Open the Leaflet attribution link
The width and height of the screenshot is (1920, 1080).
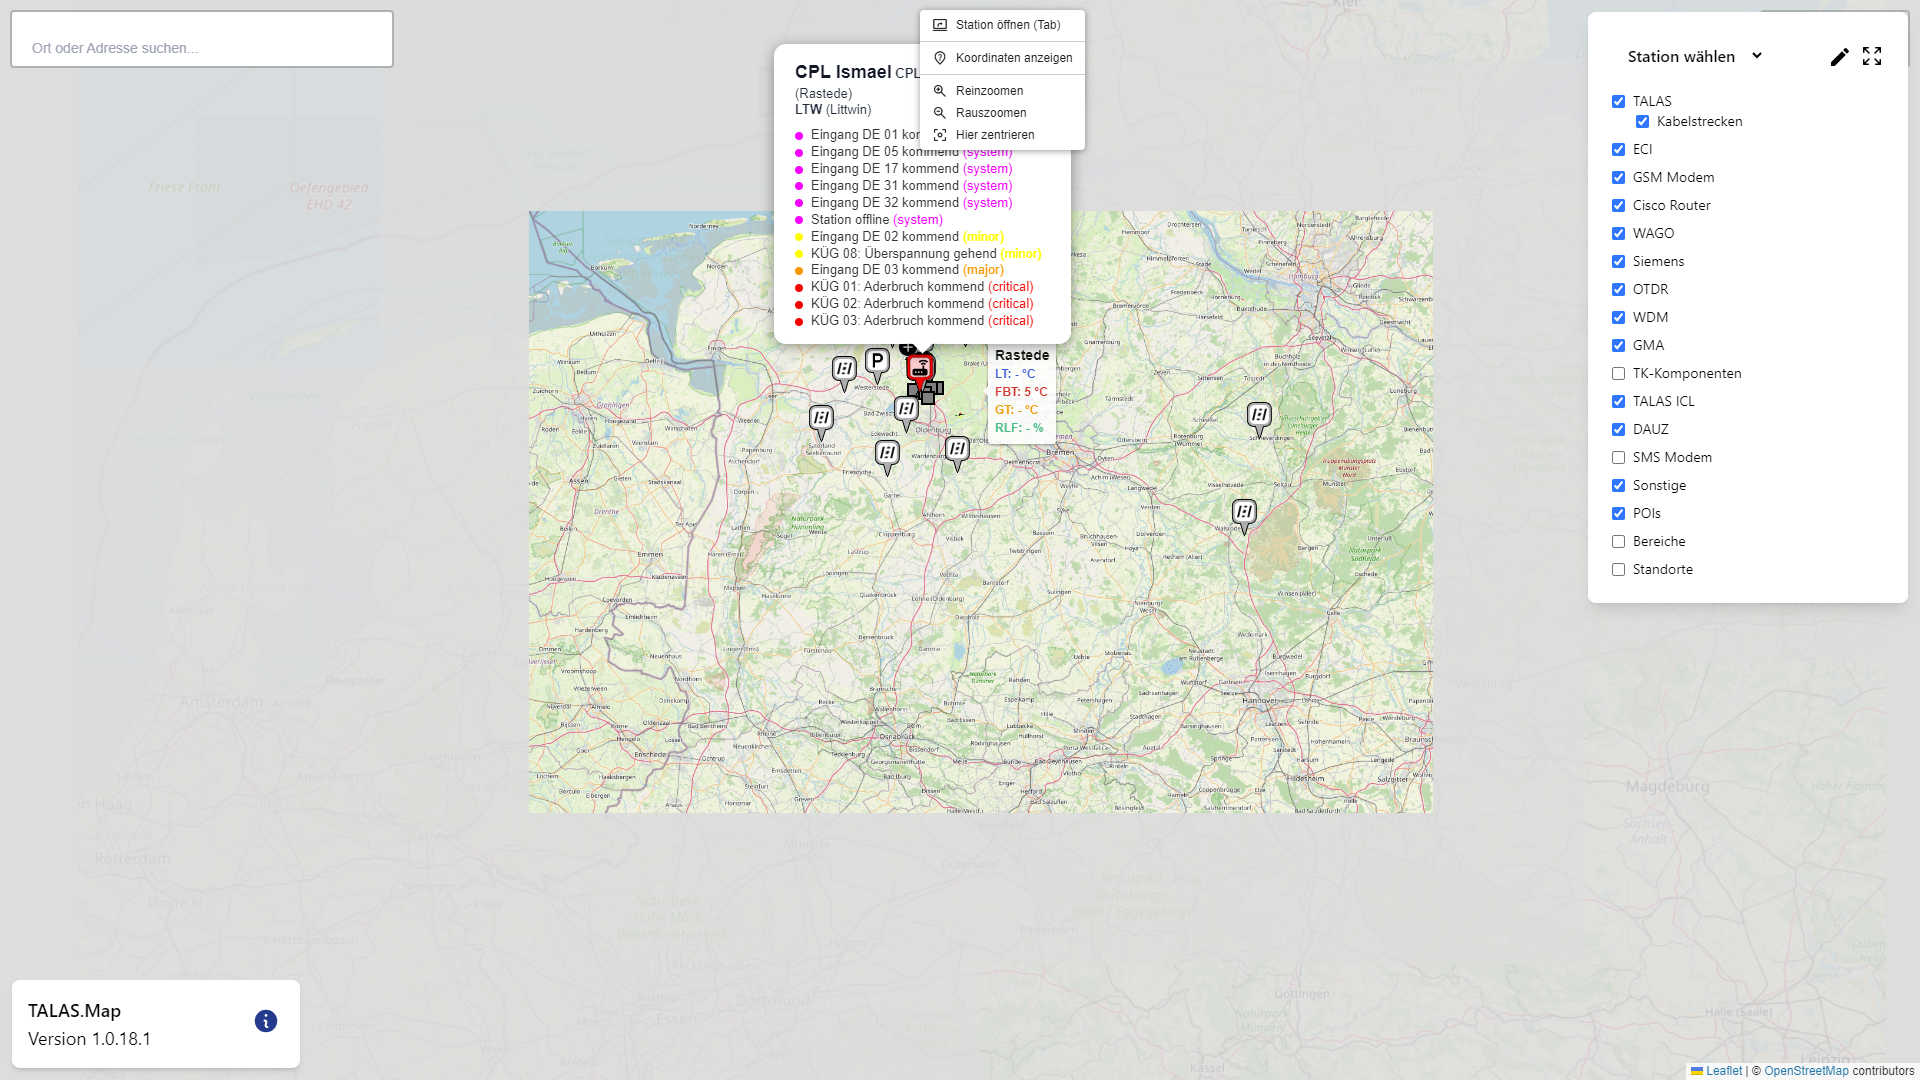pyautogui.click(x=1723, y=1071)
